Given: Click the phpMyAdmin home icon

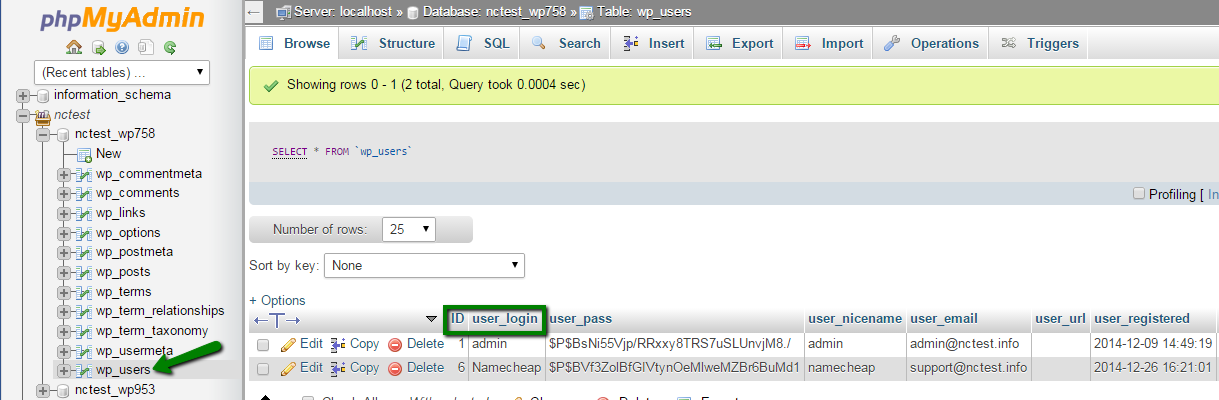Looking at the screenshot, I should click(x=74, y=47).
